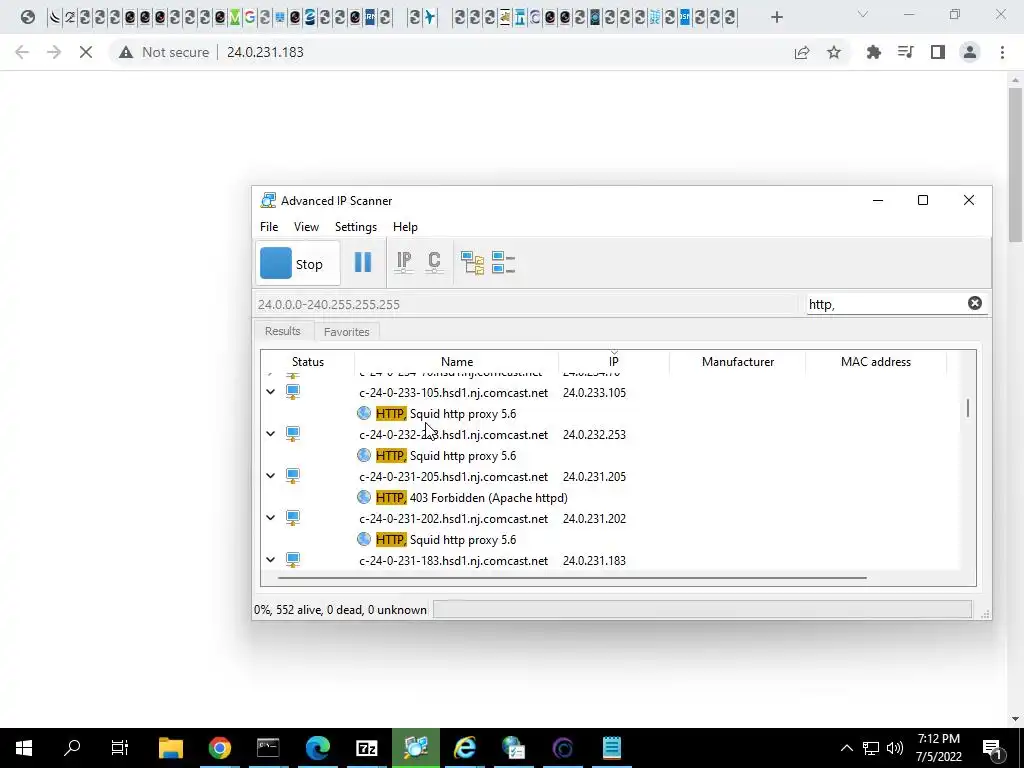Collapse the 24.0.233.105 host row
Viewport: 1024px width, 768px height.
270,392
